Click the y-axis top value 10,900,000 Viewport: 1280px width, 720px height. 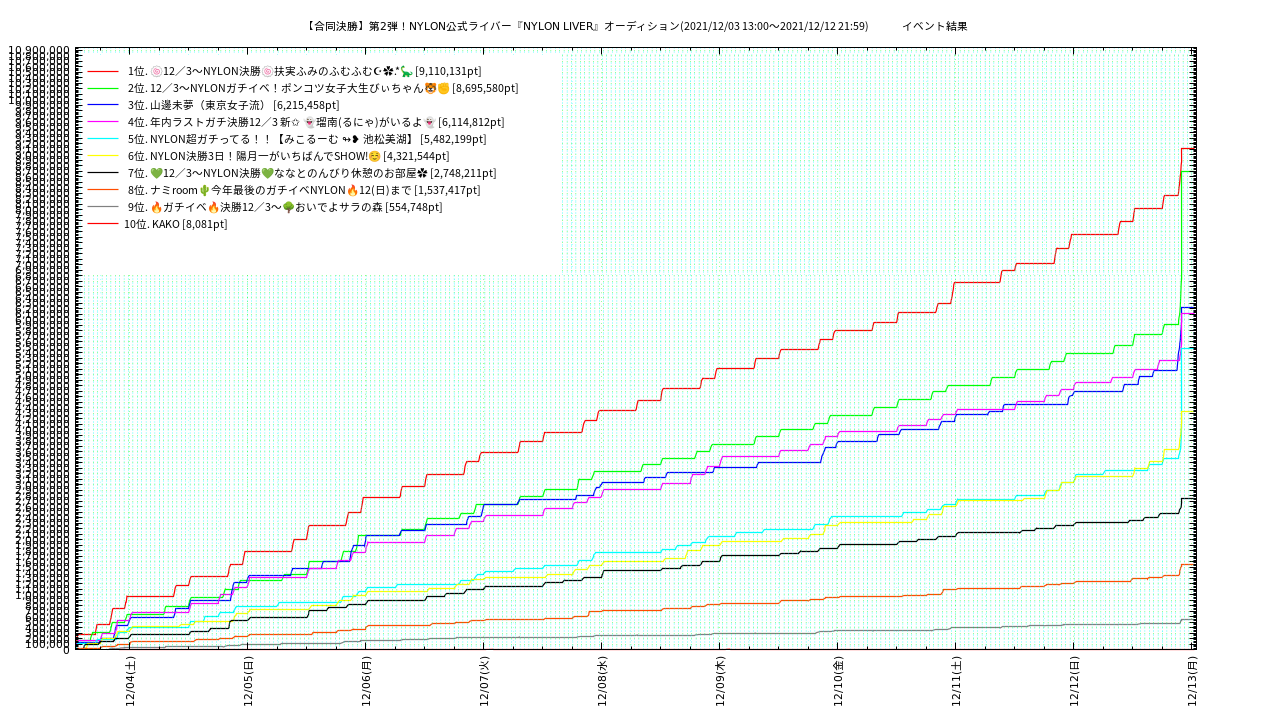pyautogui.click(x=39, y=50)
